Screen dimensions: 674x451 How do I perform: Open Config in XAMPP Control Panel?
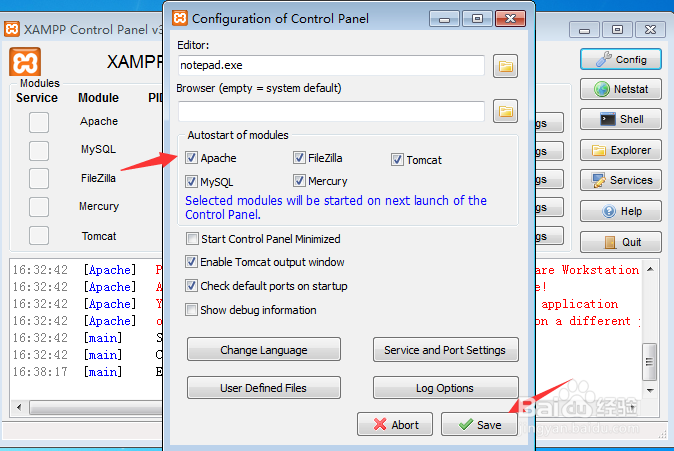620,59
